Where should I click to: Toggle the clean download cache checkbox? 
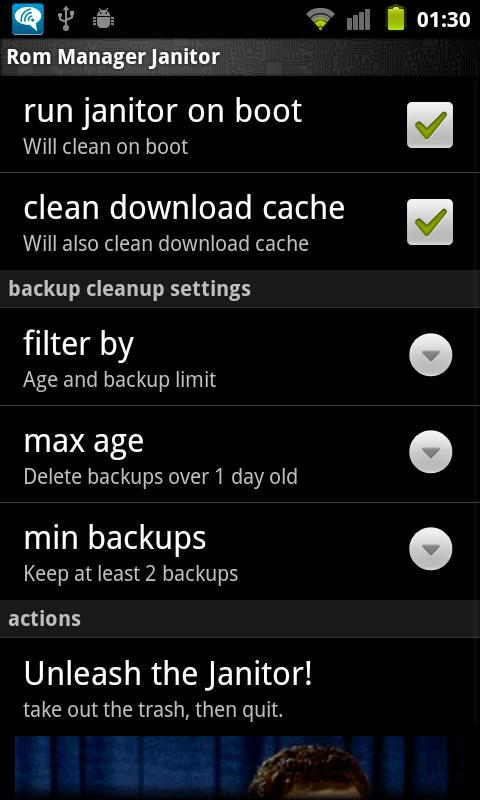click(x=430, y=222)
